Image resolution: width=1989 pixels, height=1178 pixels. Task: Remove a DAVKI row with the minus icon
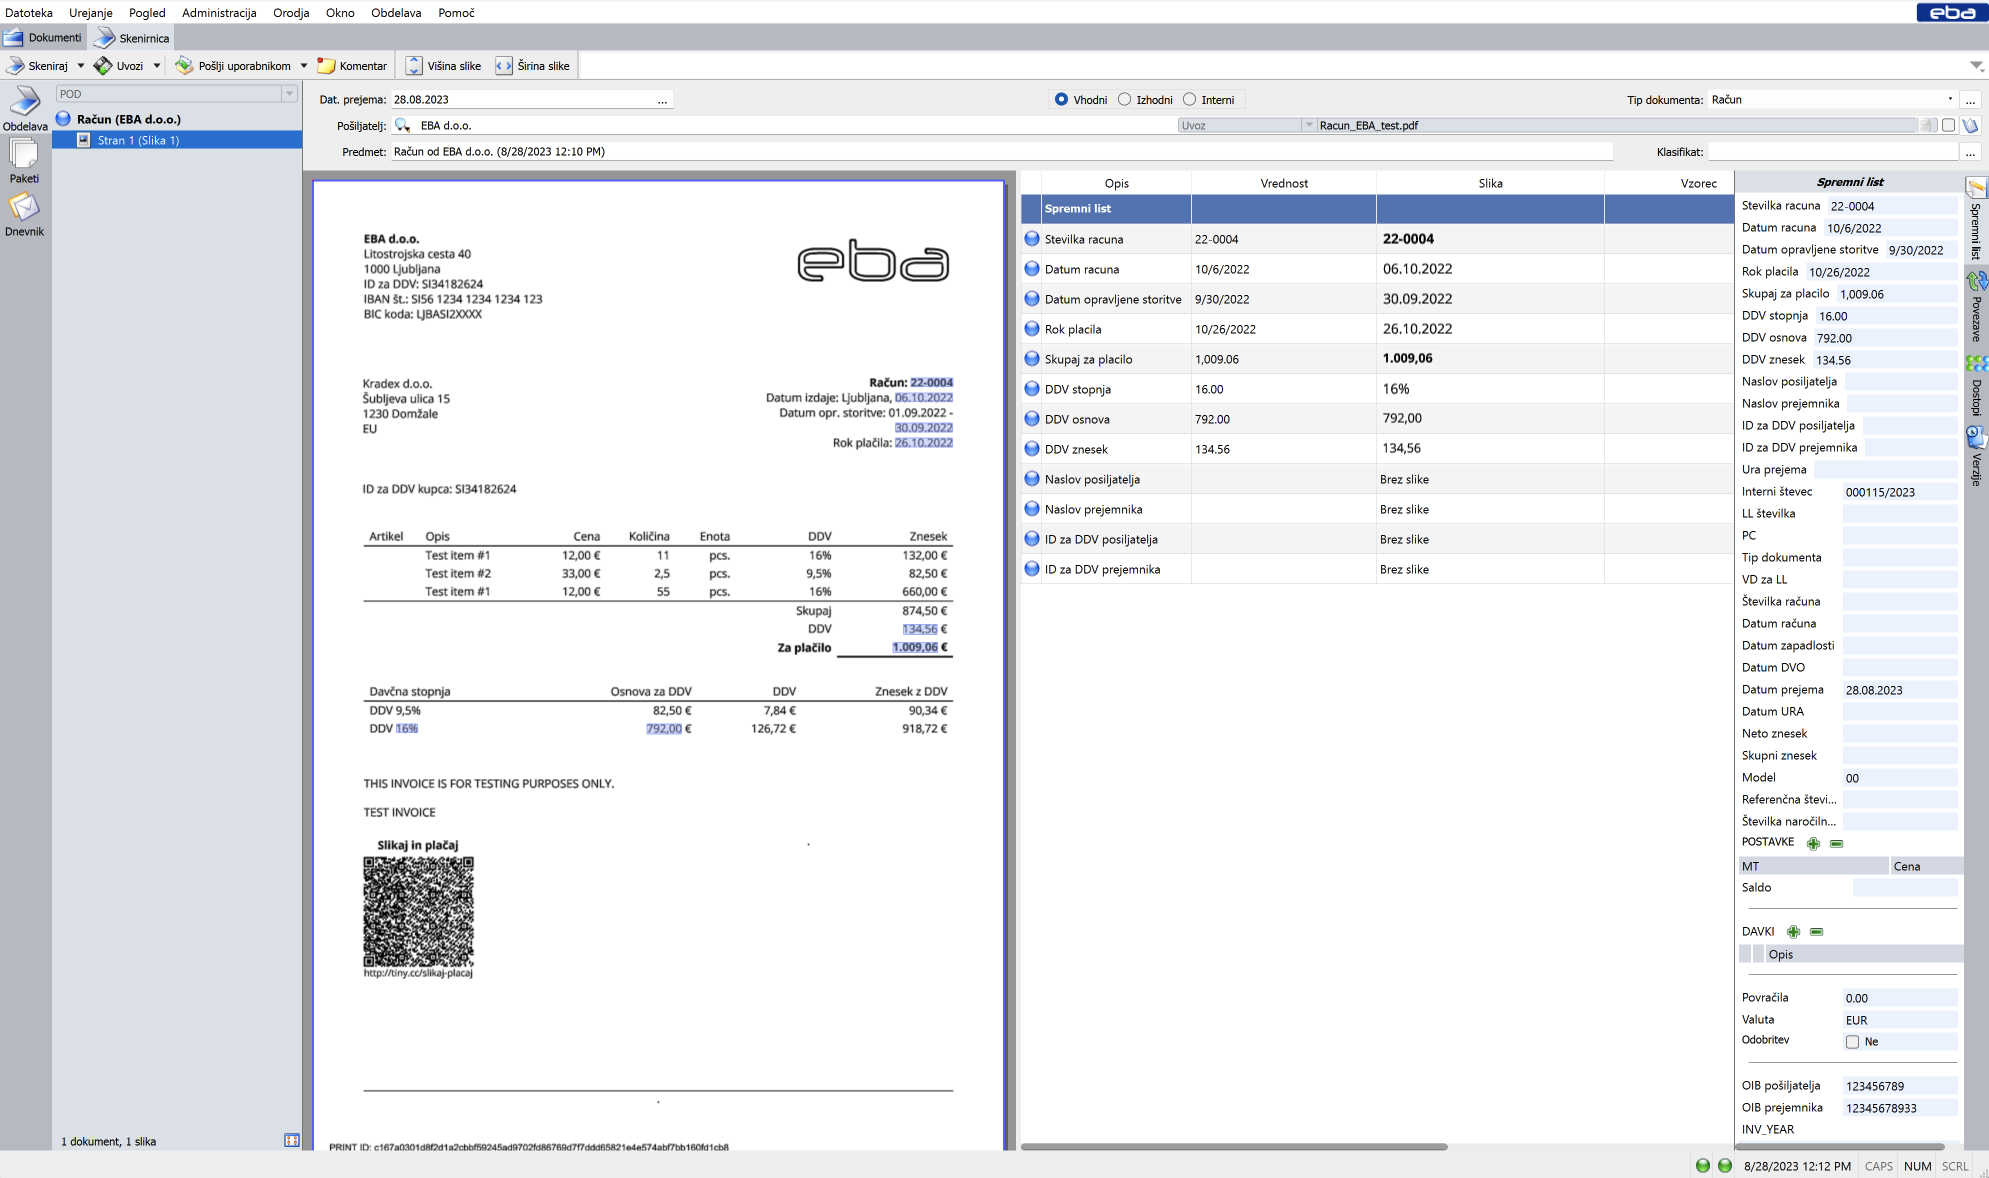click(1817, 932)
